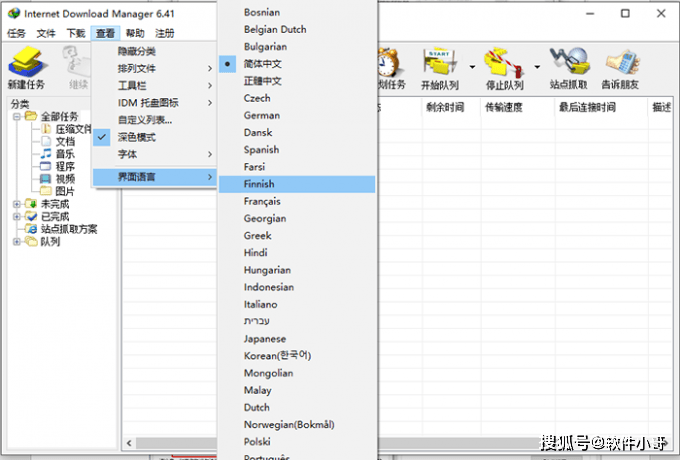The image size is (680, 460).
Task: Choose Belgian Dutch interface language
Action: 297,29
